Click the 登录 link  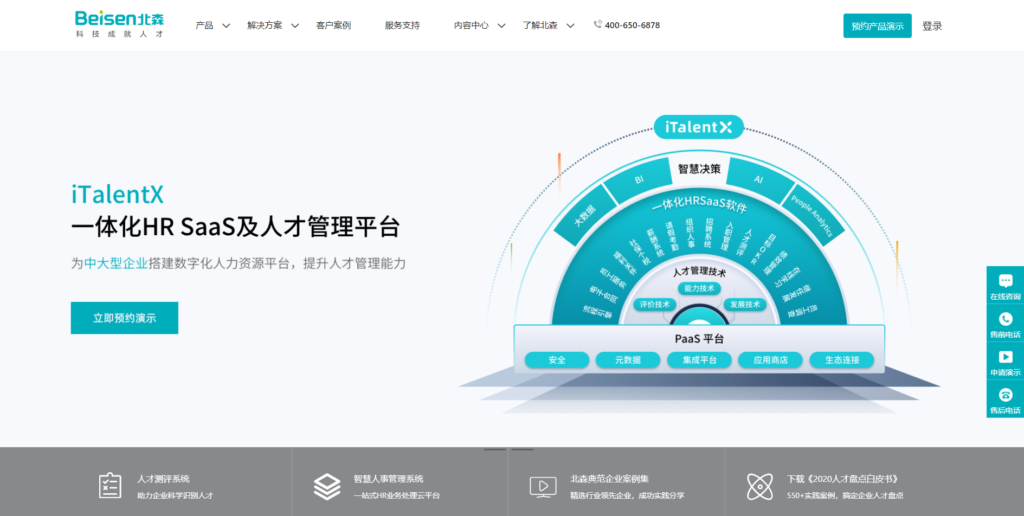[932, 26]
